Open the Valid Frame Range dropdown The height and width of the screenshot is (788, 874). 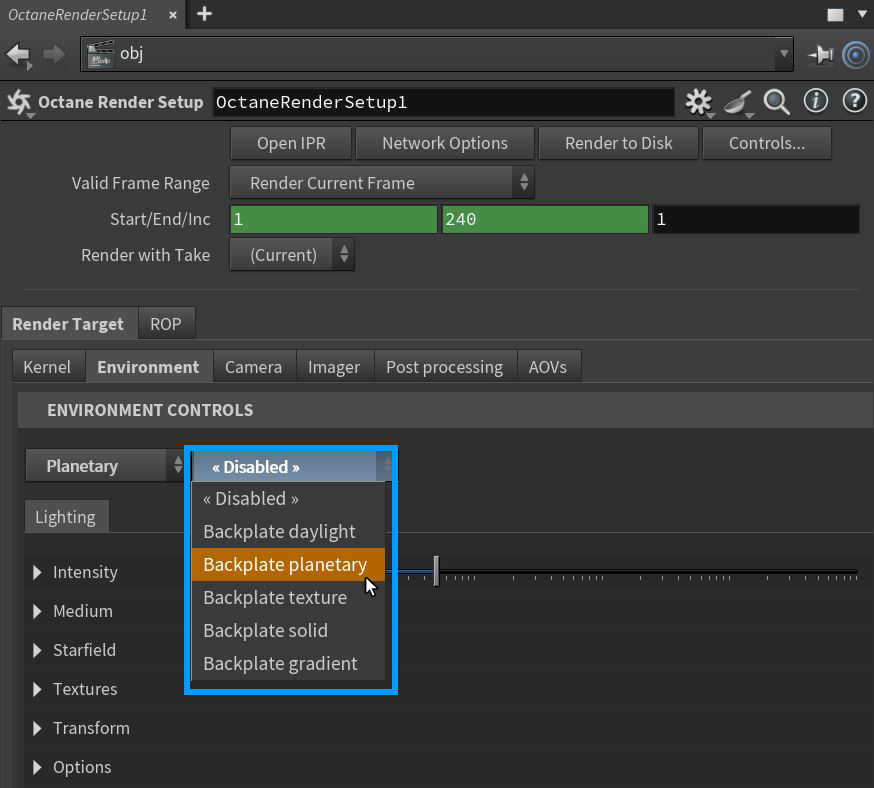[x=381, y=183]
